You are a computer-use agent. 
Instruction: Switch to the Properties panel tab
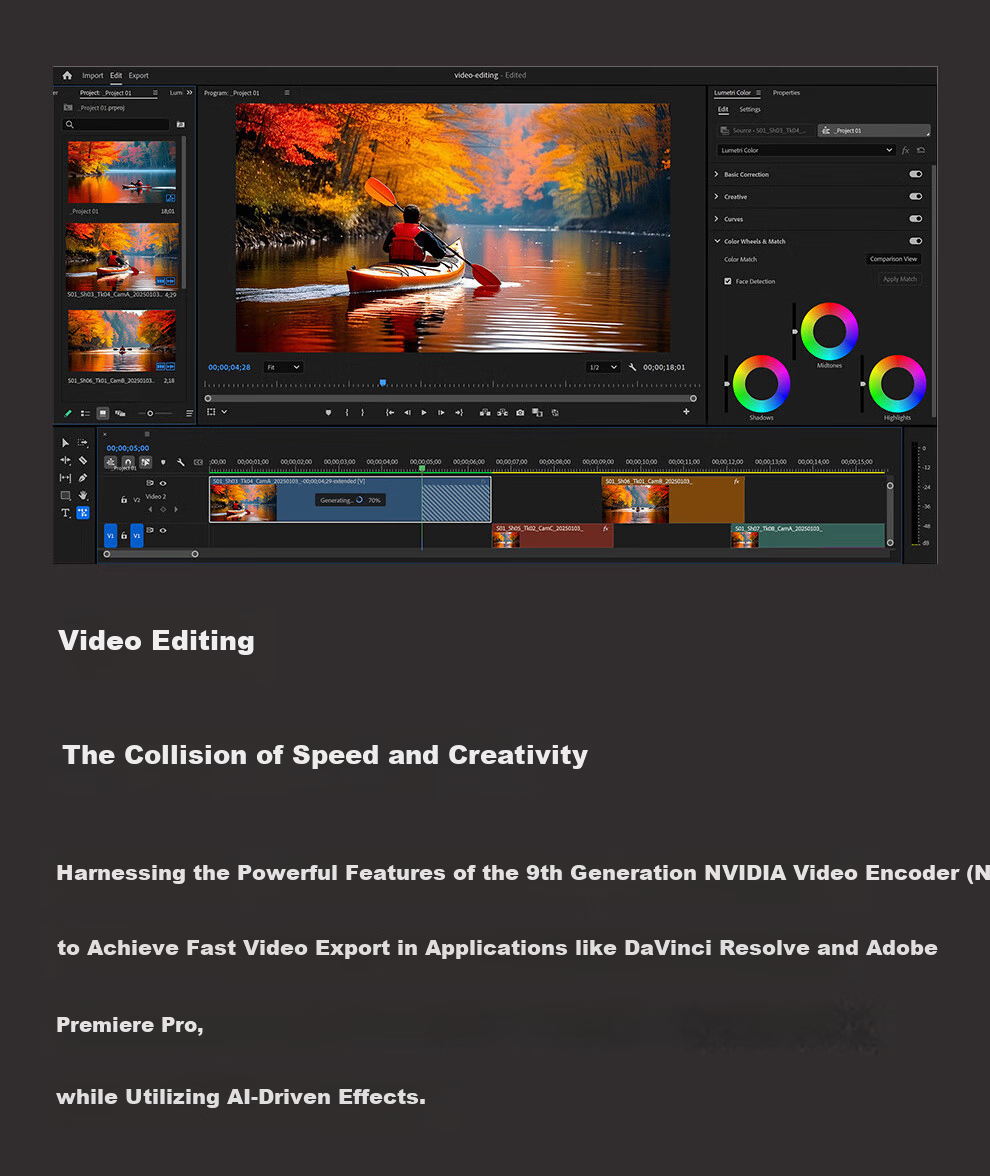point(786,93)
